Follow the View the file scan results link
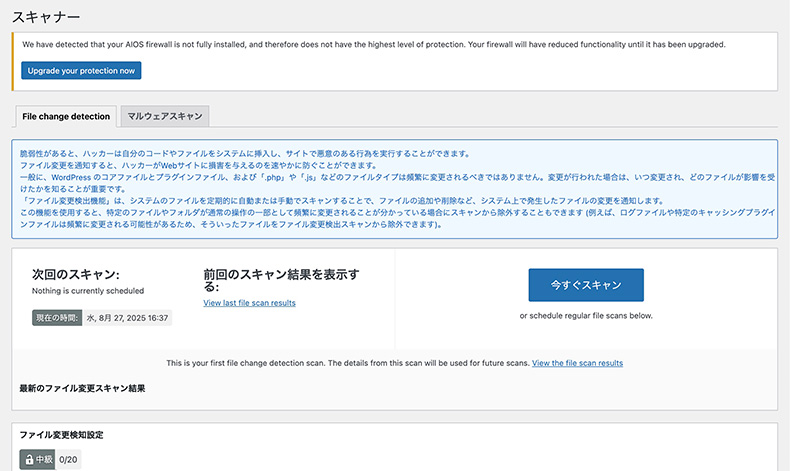Image resolution: width=790 pixels, height=471 pixels. point(577,363)
